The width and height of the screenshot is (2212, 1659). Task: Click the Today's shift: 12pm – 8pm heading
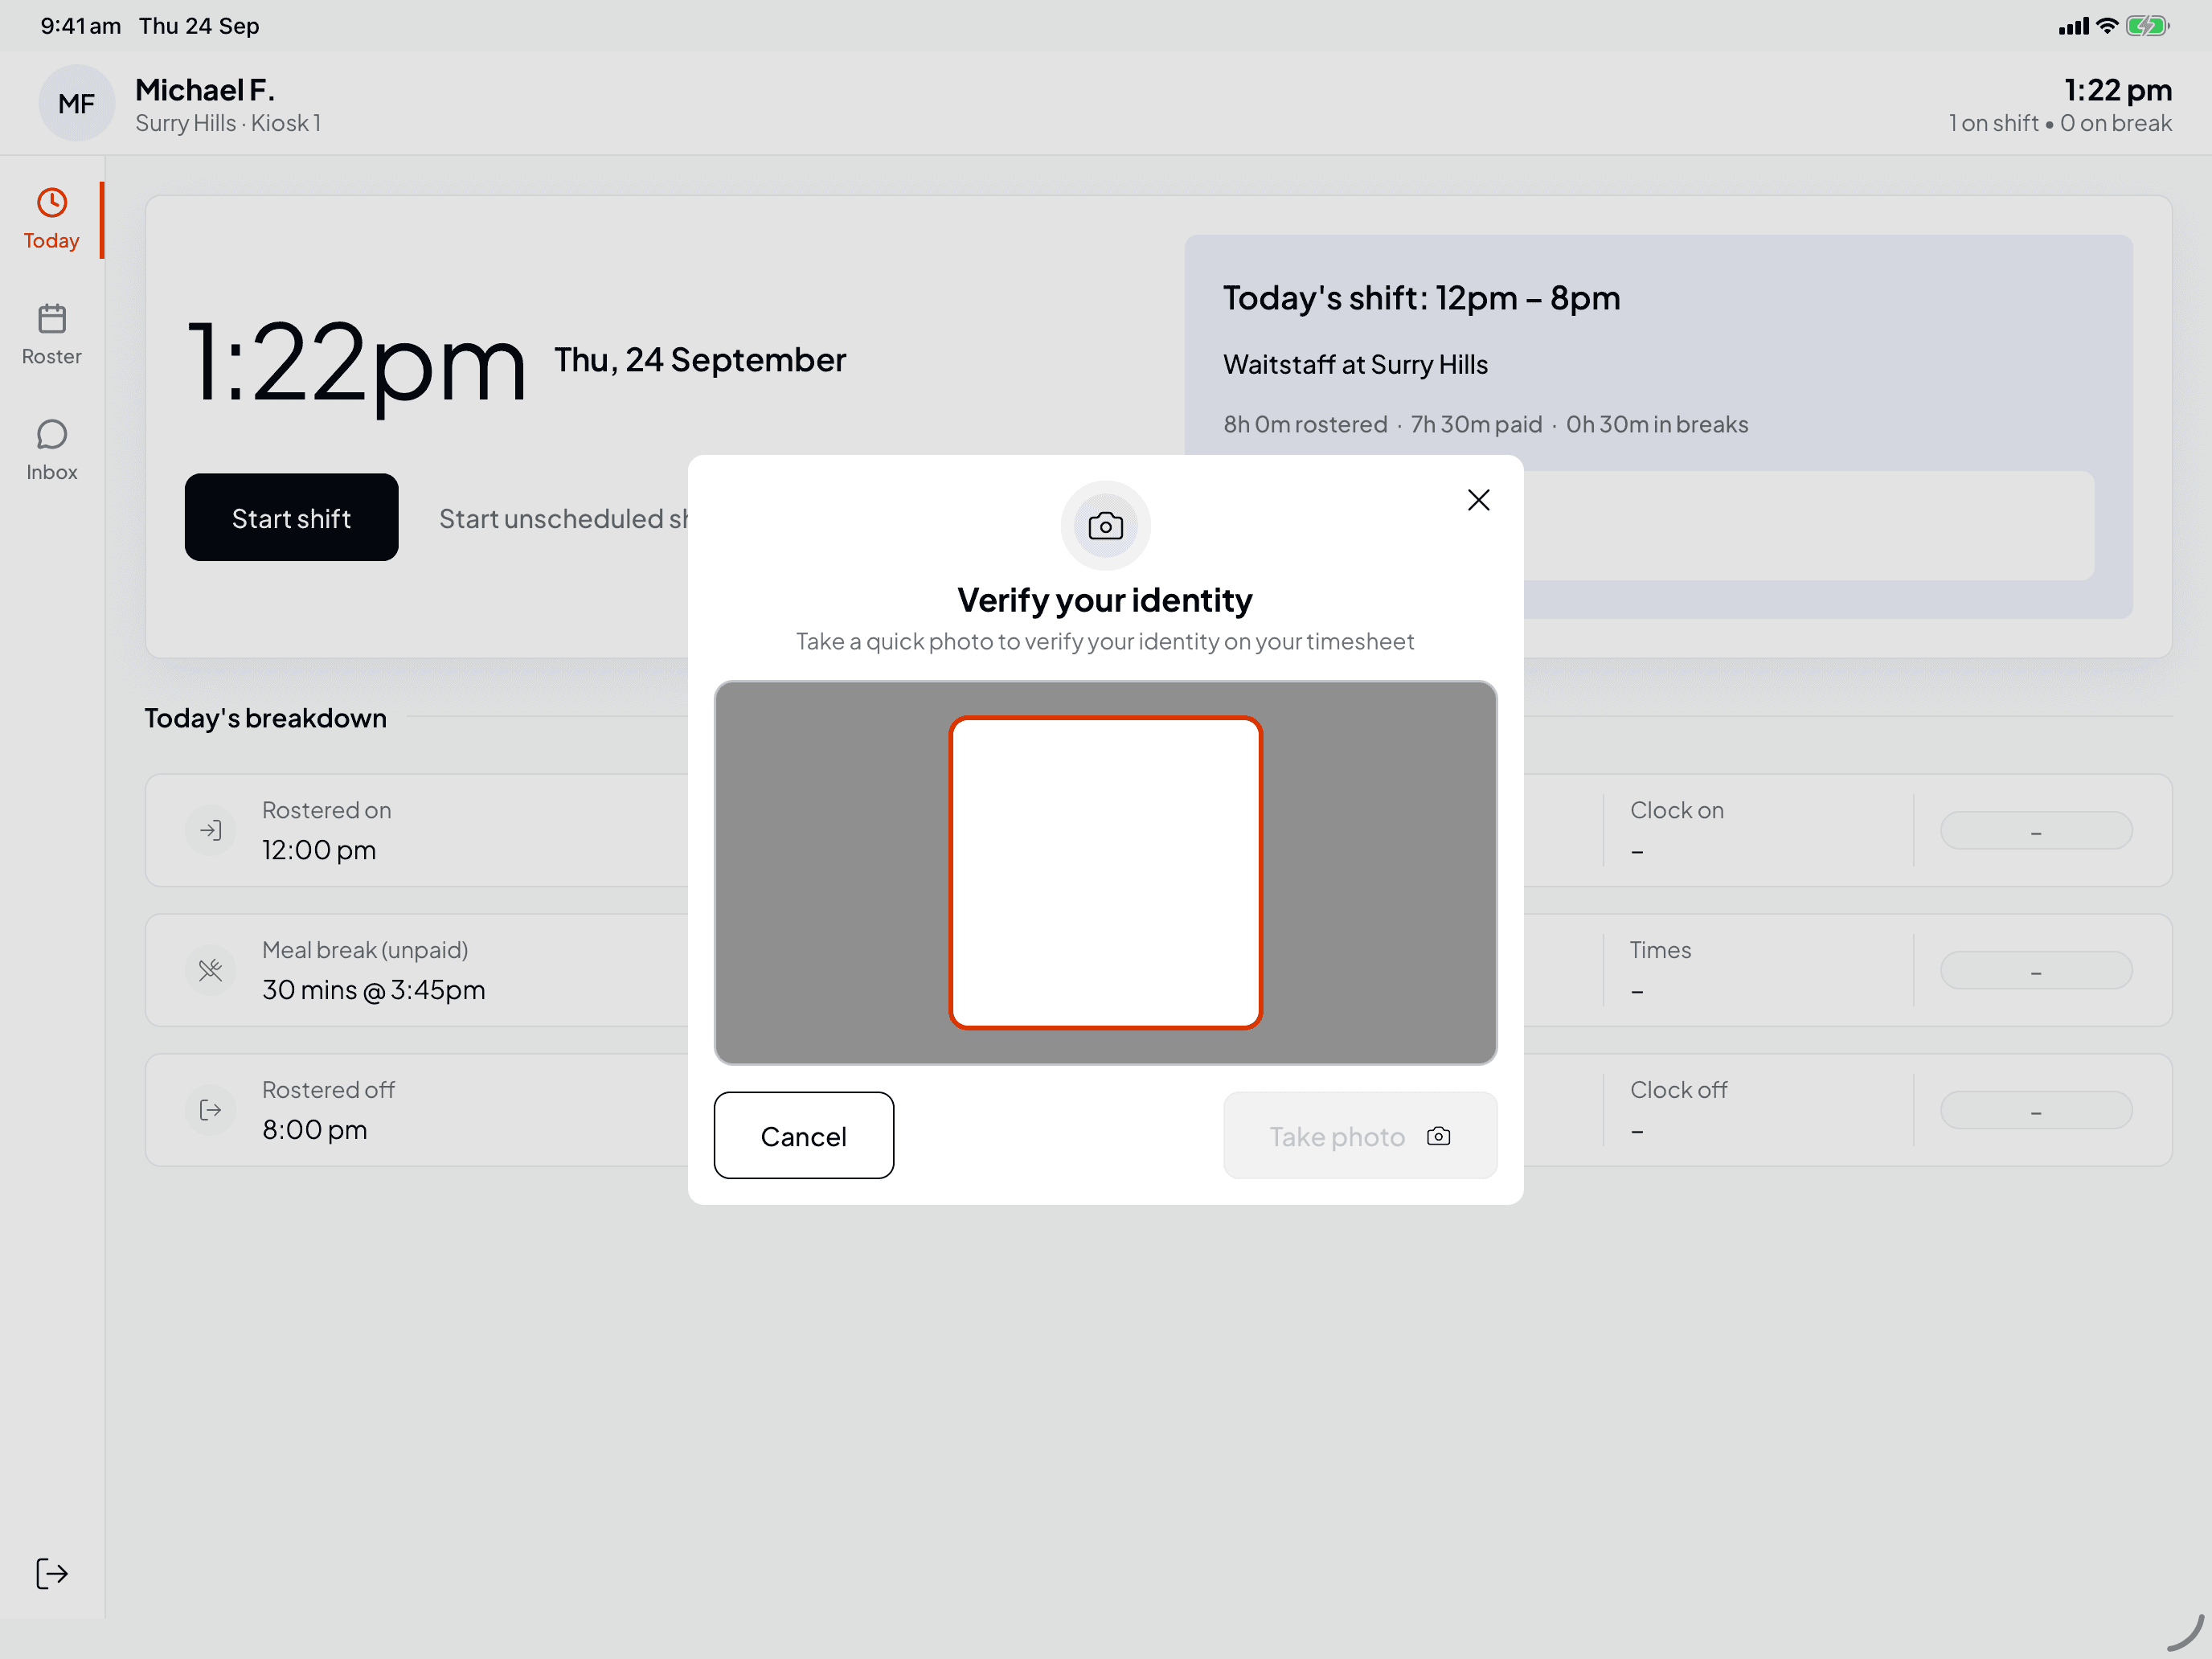click(1421, 298)
